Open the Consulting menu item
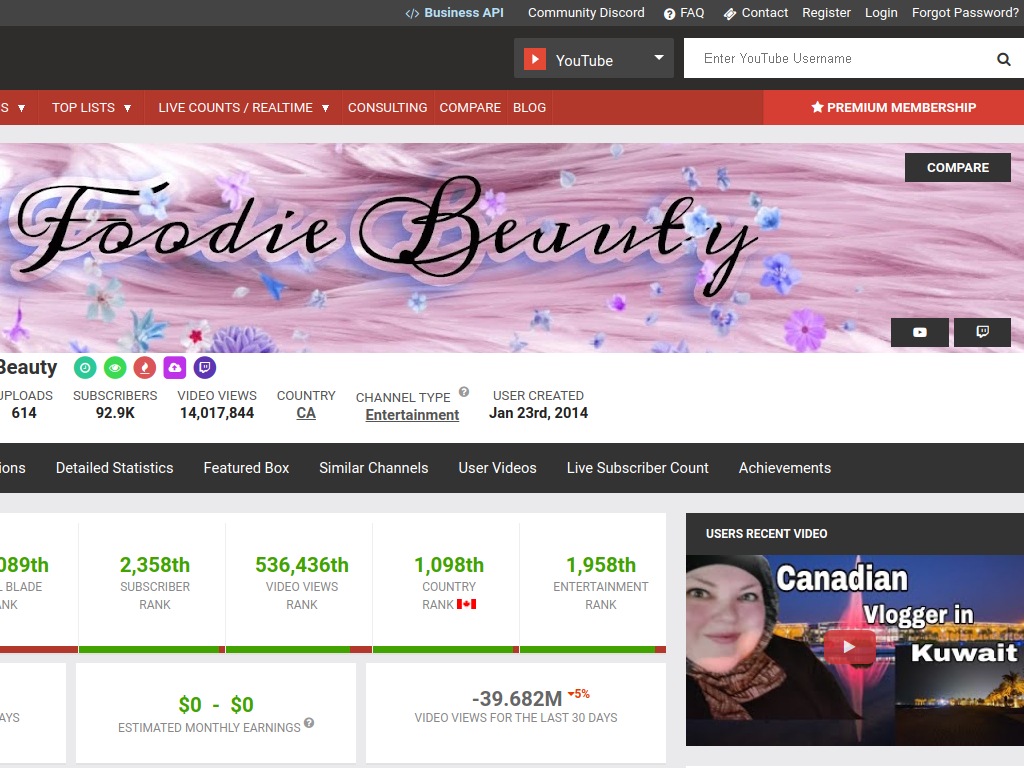 (387, 108)
